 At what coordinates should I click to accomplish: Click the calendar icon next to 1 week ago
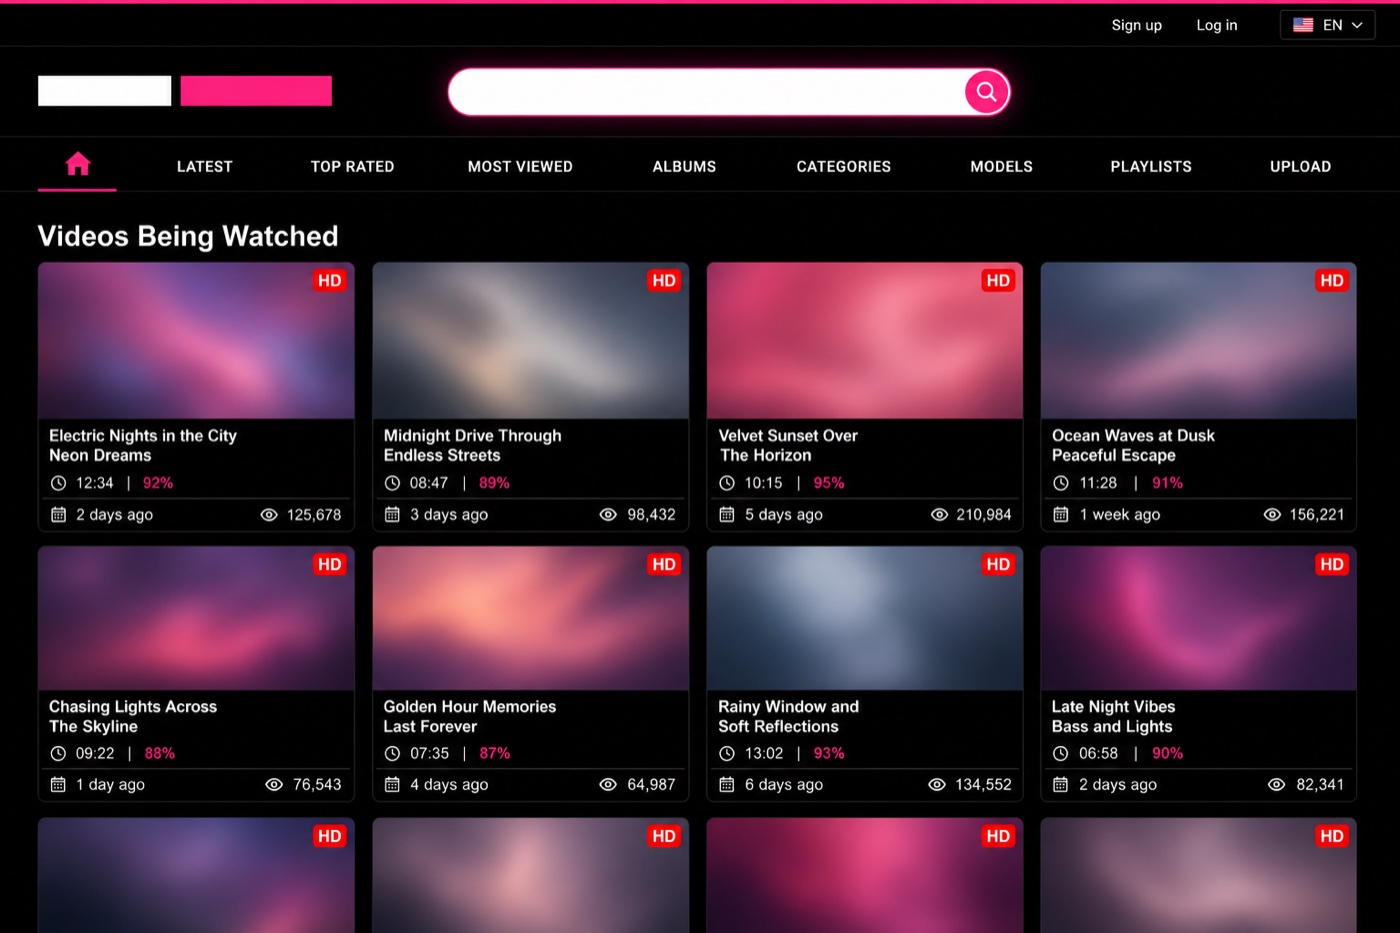(1061, 514)
